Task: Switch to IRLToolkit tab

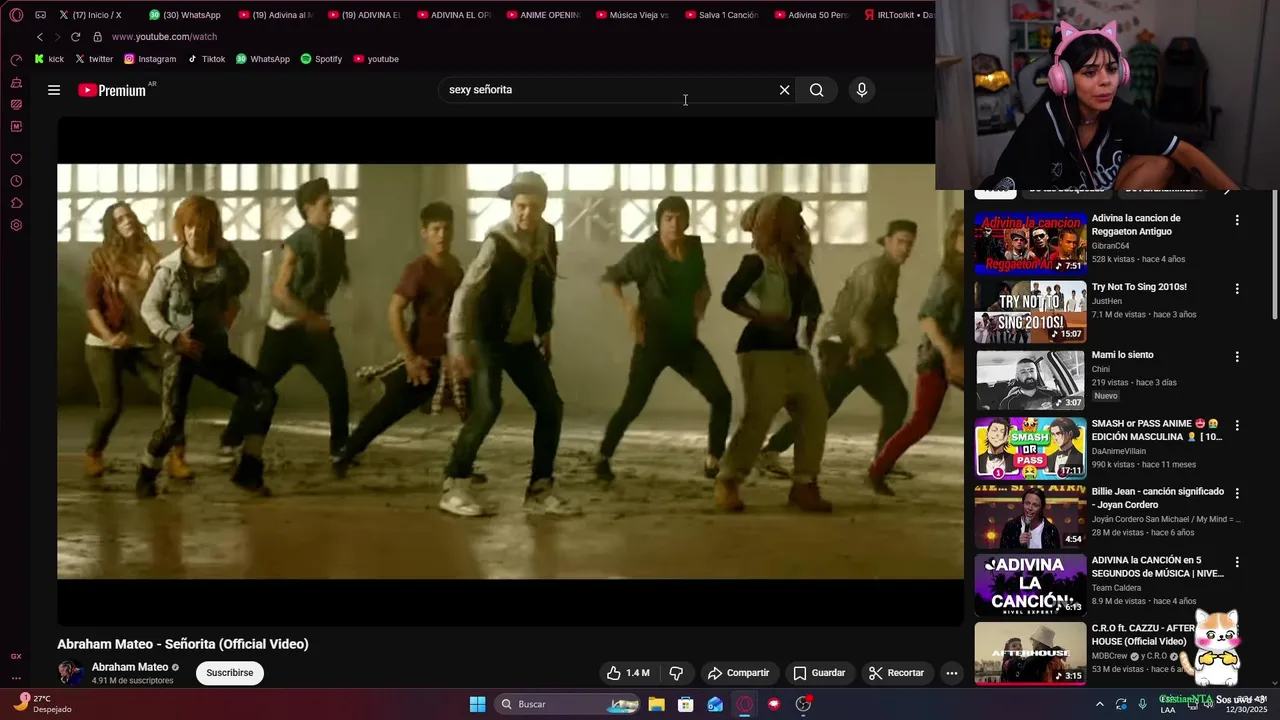Action: pyautogui.click(x=898, y=15)
